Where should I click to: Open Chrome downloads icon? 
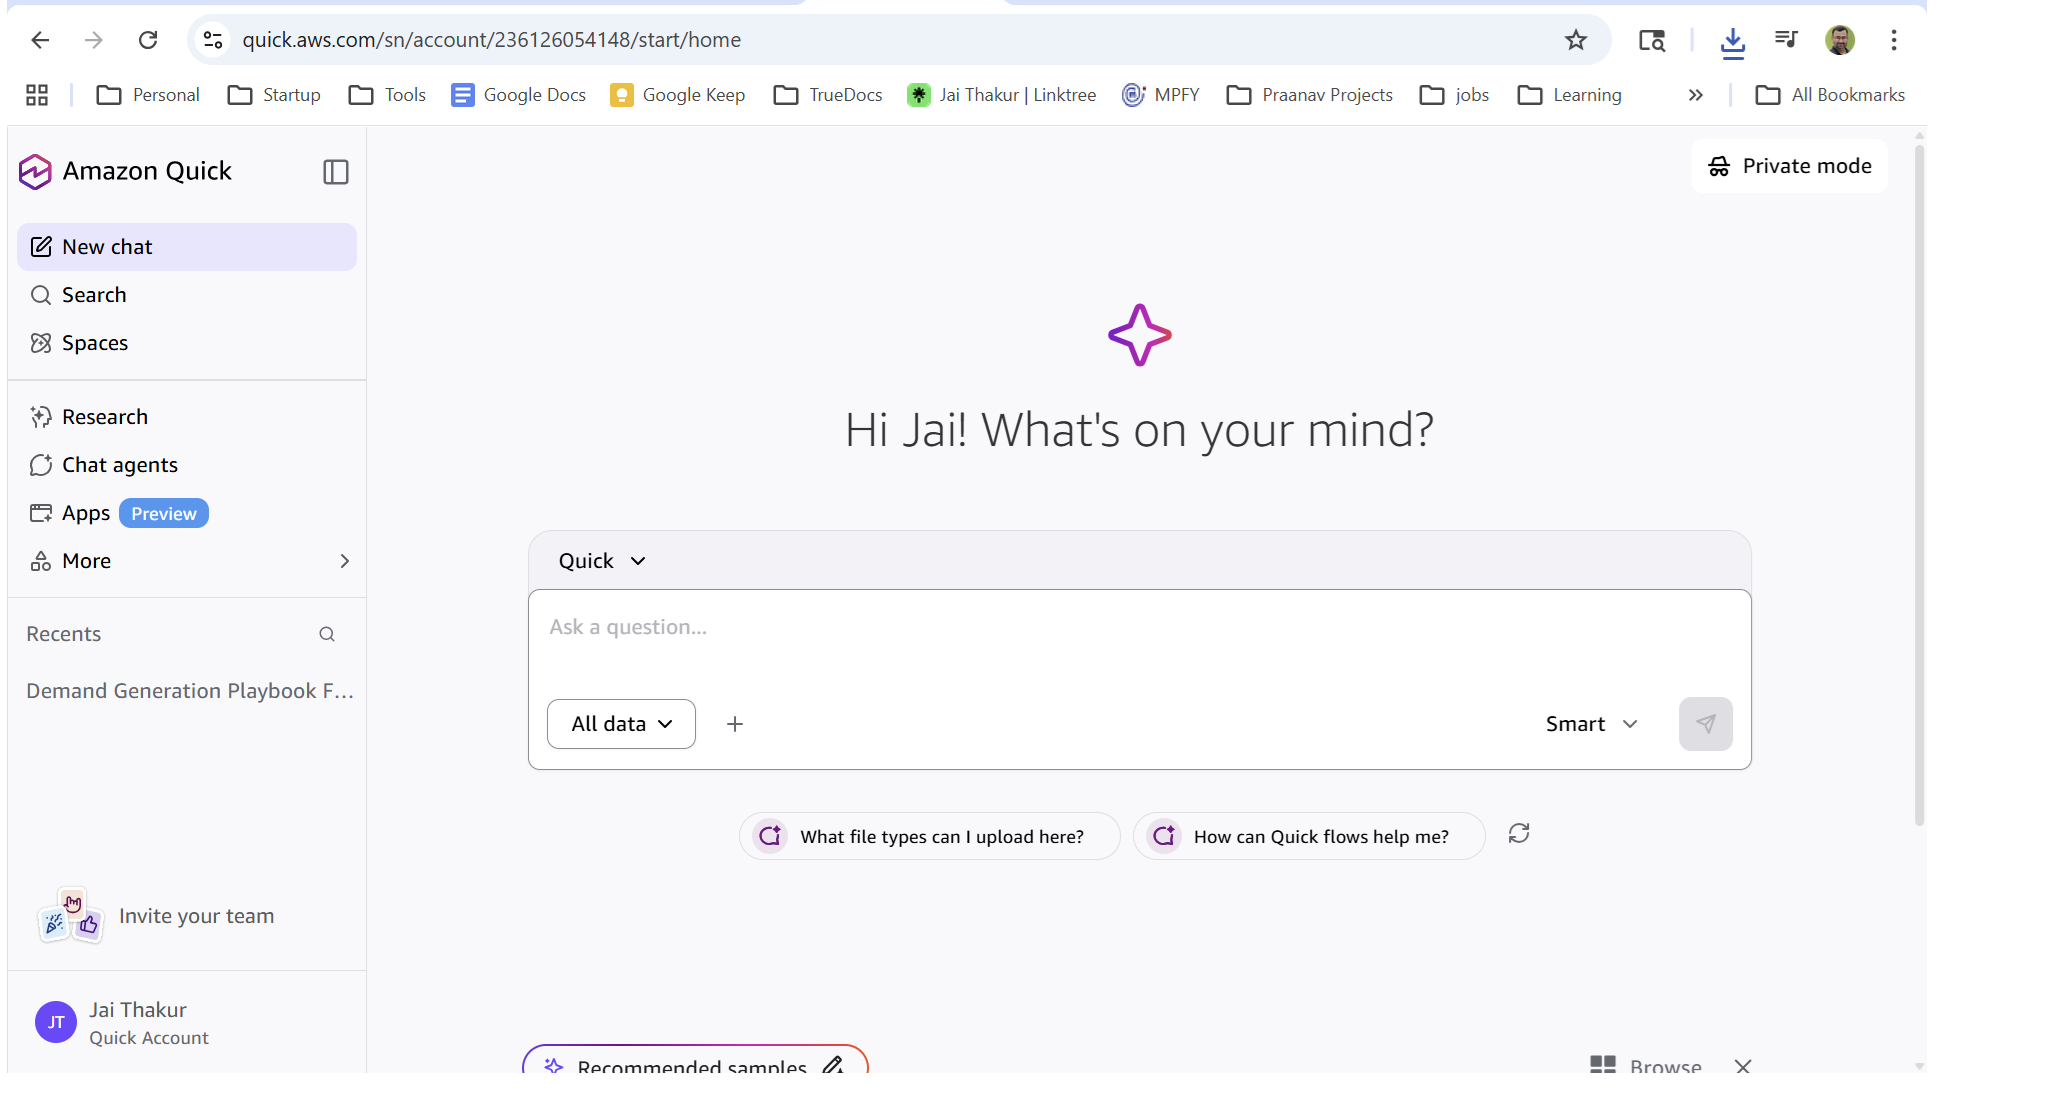pos(1732,41)
